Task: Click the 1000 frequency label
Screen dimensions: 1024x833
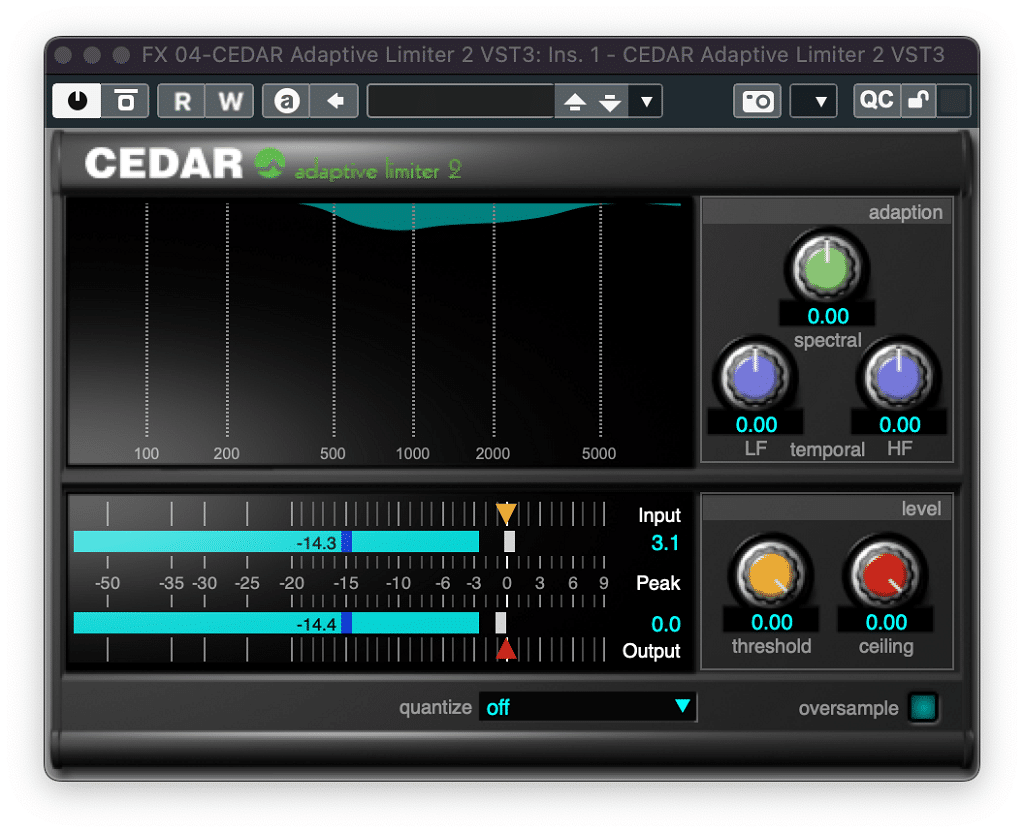Action: tap(413, 453)
